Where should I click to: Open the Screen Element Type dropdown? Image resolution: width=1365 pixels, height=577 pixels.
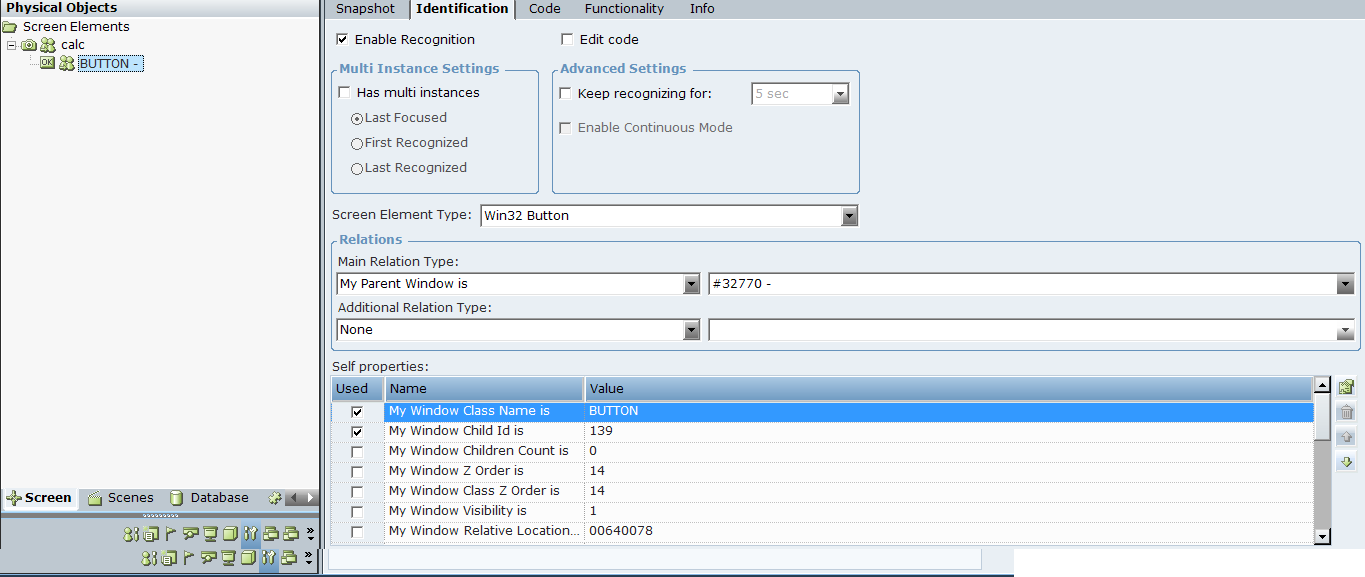coord(849,216)
